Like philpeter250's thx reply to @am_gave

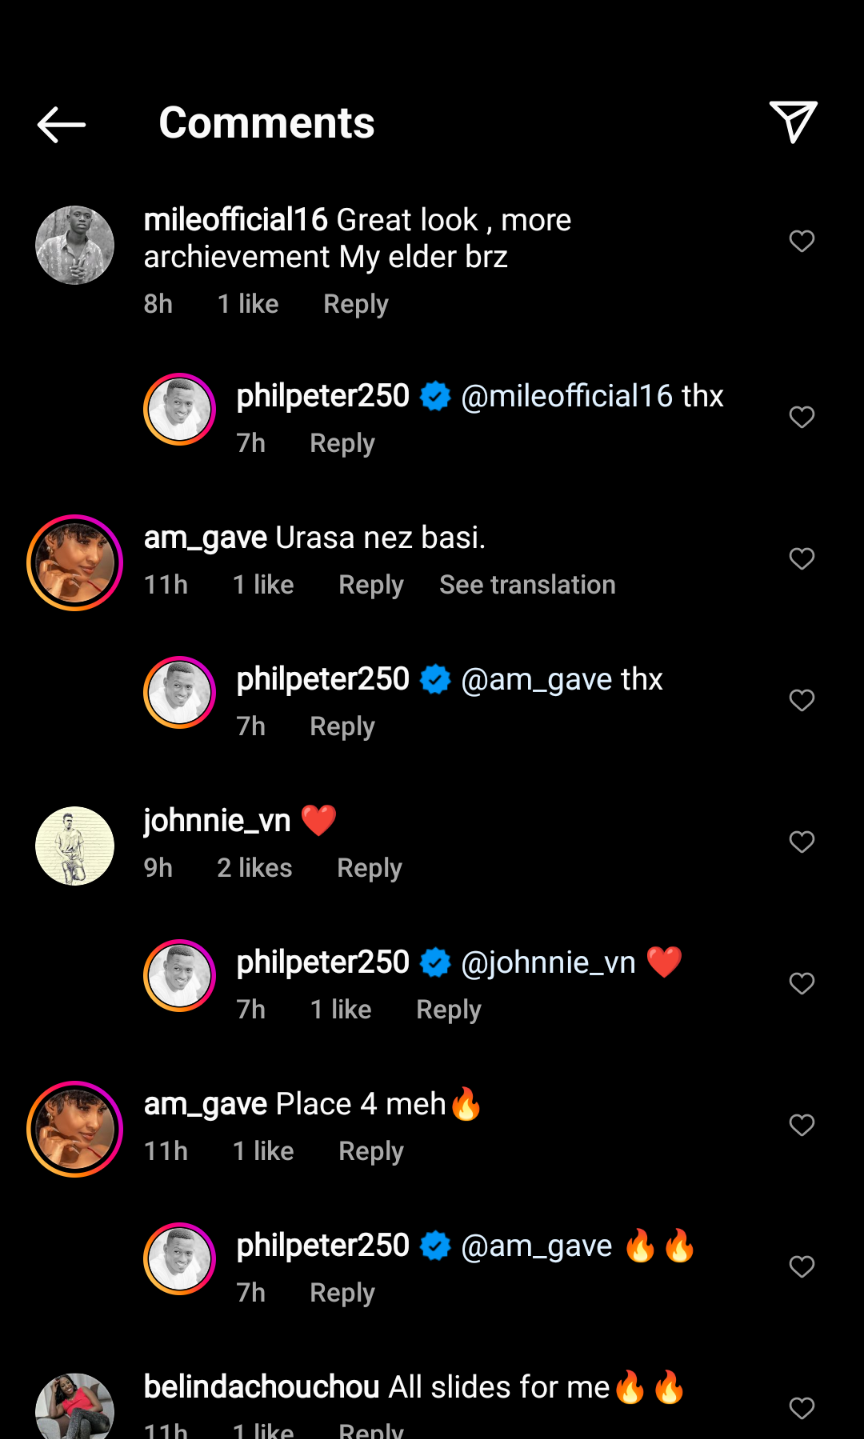pyautogui.click(x=802, y=700)
